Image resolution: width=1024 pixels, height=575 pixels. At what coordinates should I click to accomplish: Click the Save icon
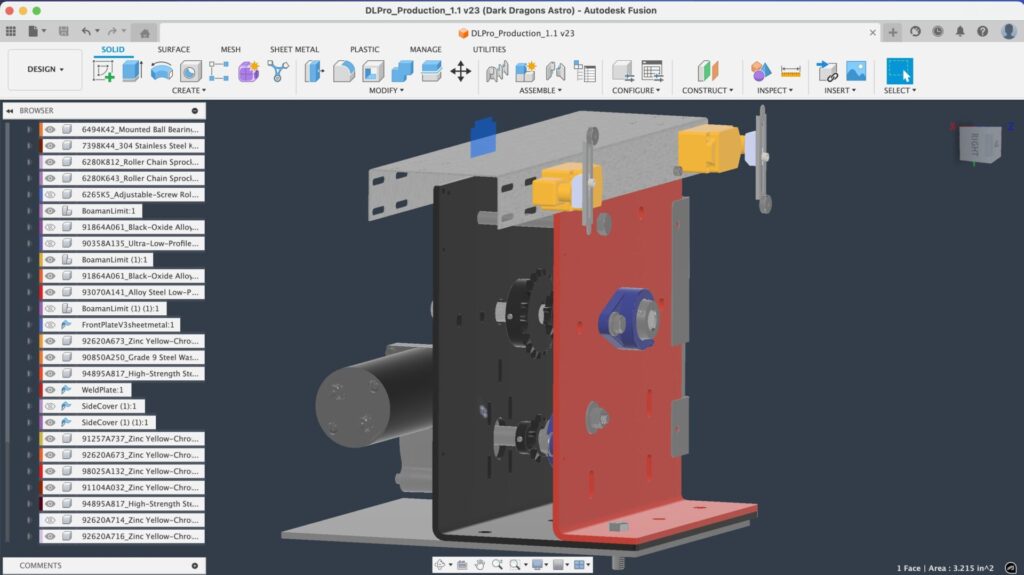tap(63, 31)
